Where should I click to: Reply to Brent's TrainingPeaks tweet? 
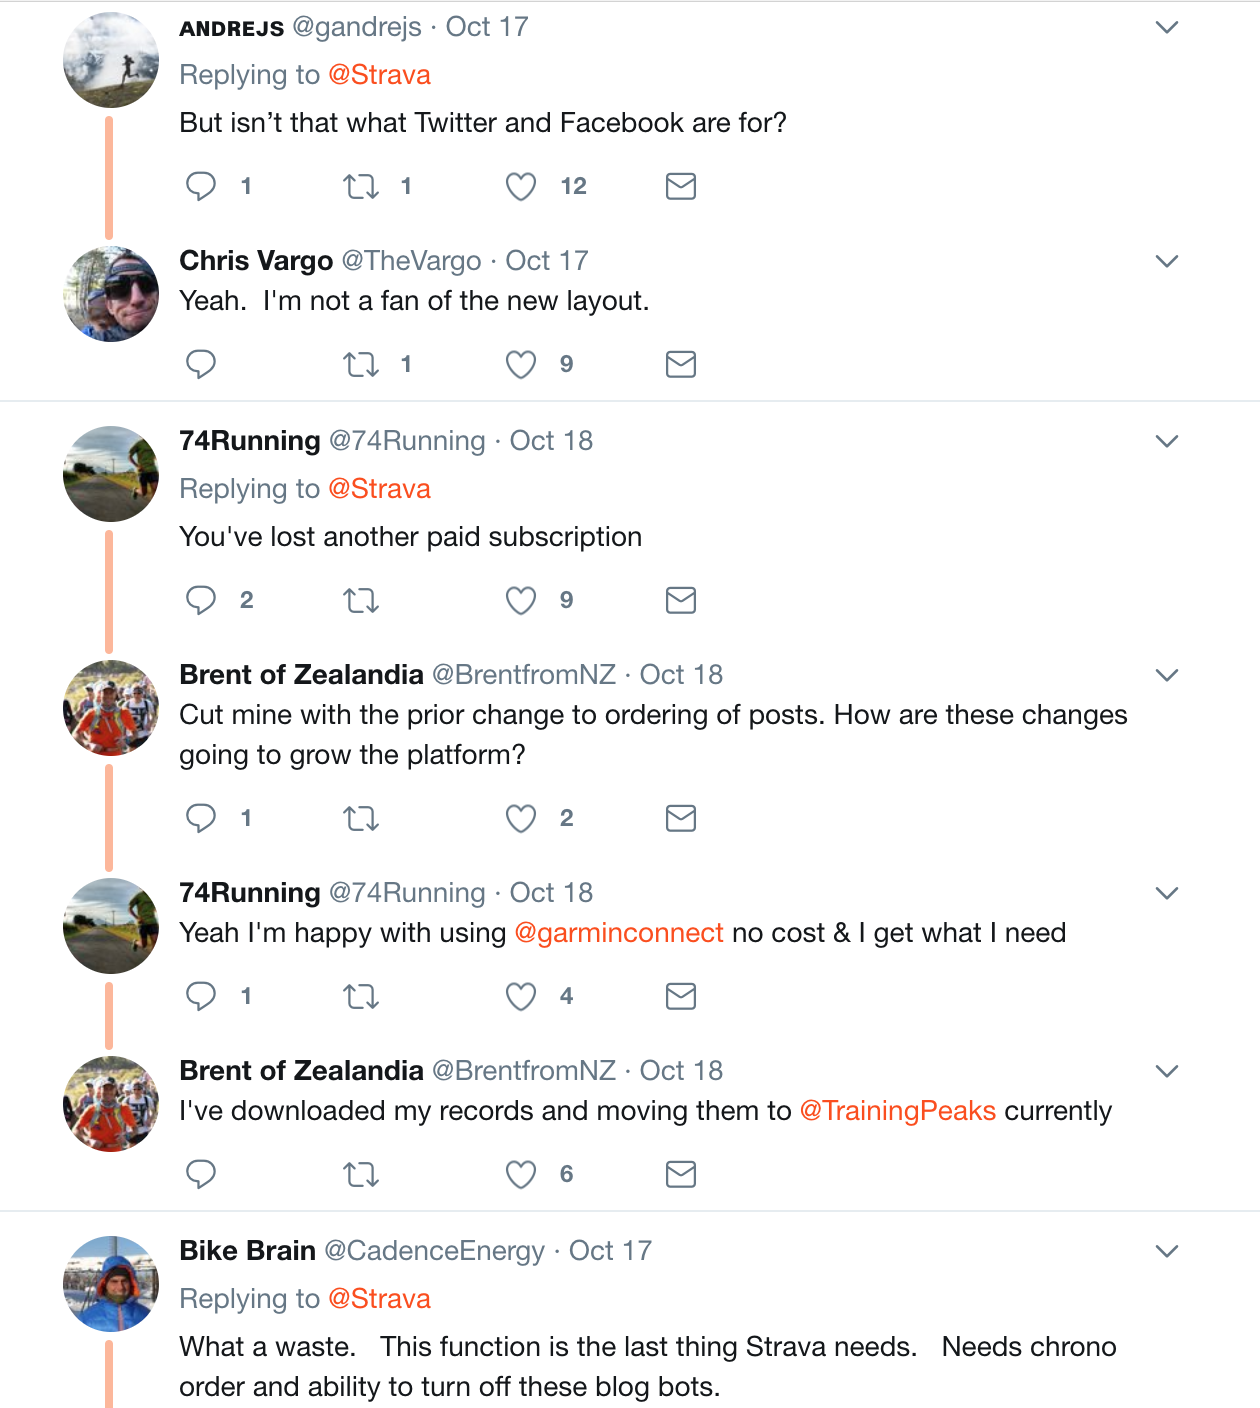[x=201, y=1174]
